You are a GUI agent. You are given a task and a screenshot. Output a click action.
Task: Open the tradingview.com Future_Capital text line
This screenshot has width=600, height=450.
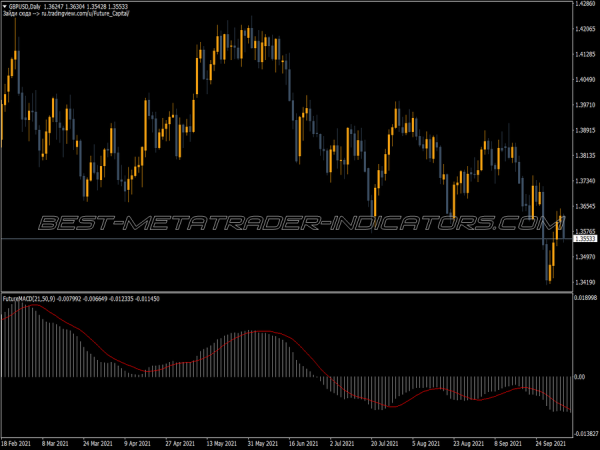click(x=66, y=13)
